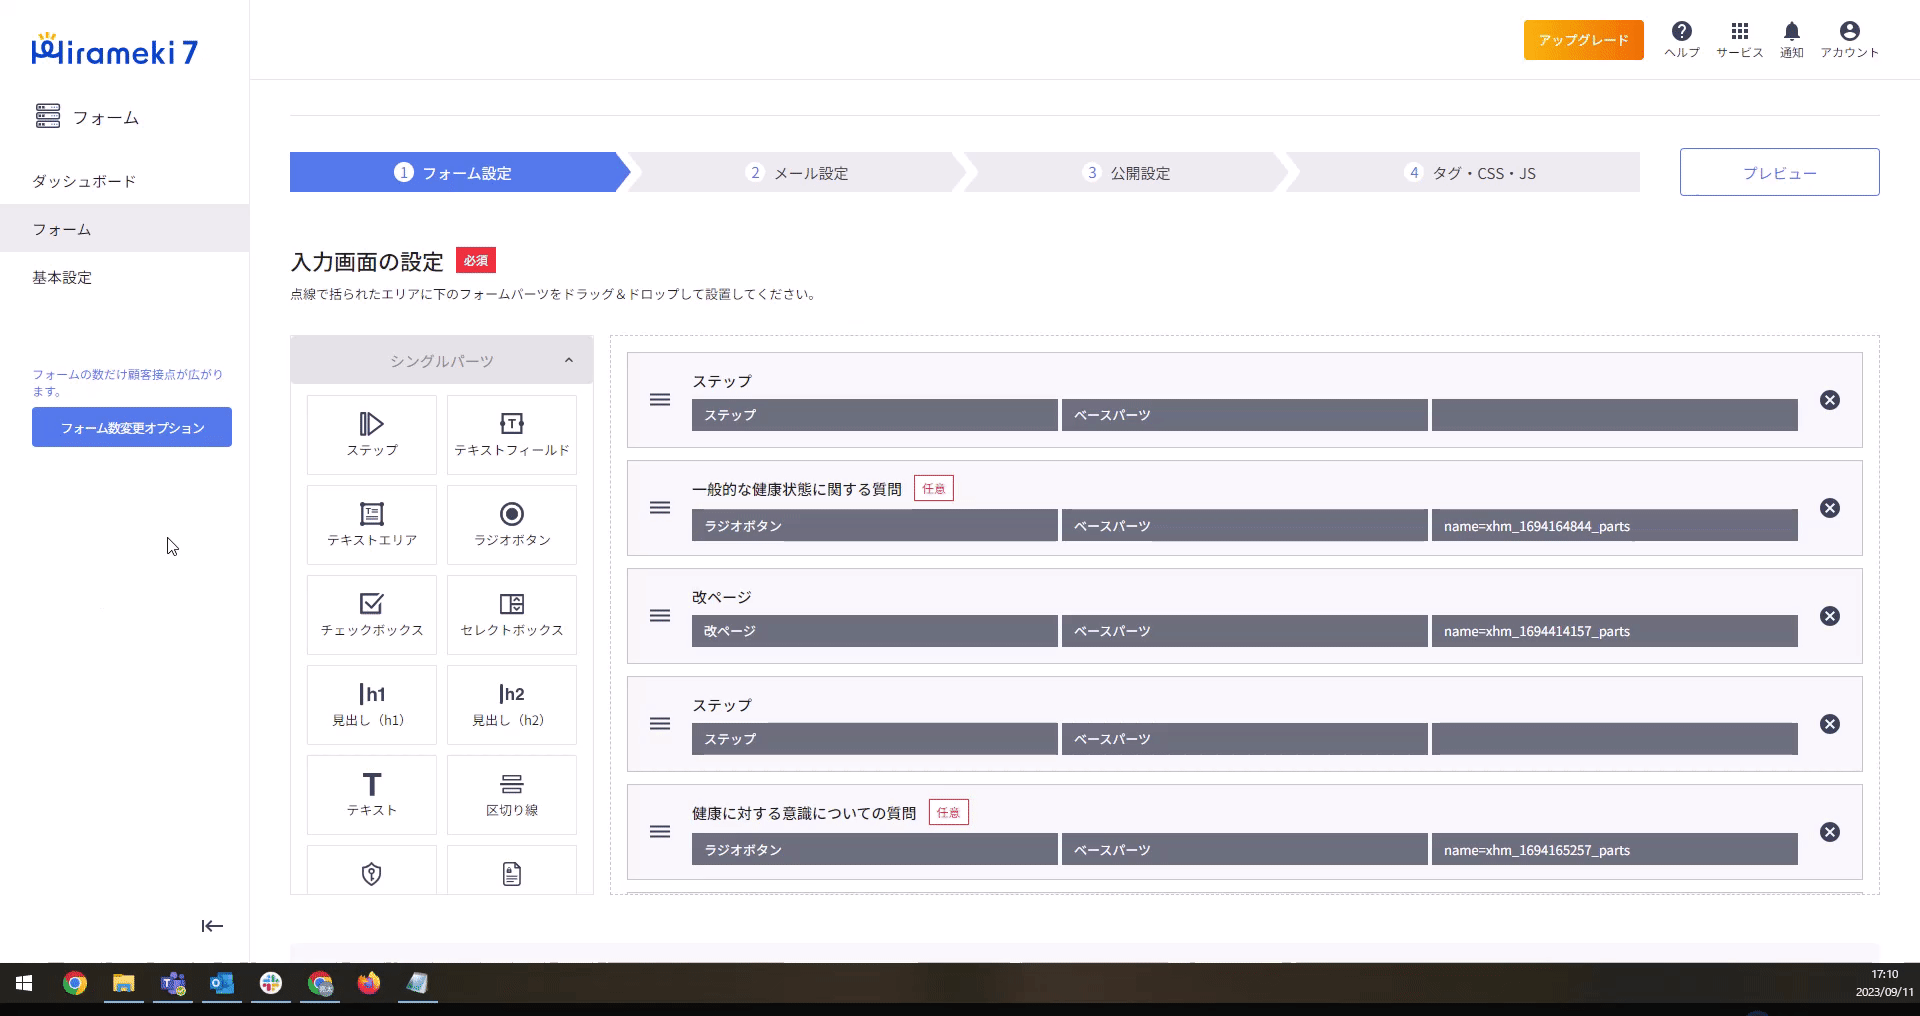Open Firefox from the taskbar
This screenshot has width=1920, height=1016.
pos(369,984)
